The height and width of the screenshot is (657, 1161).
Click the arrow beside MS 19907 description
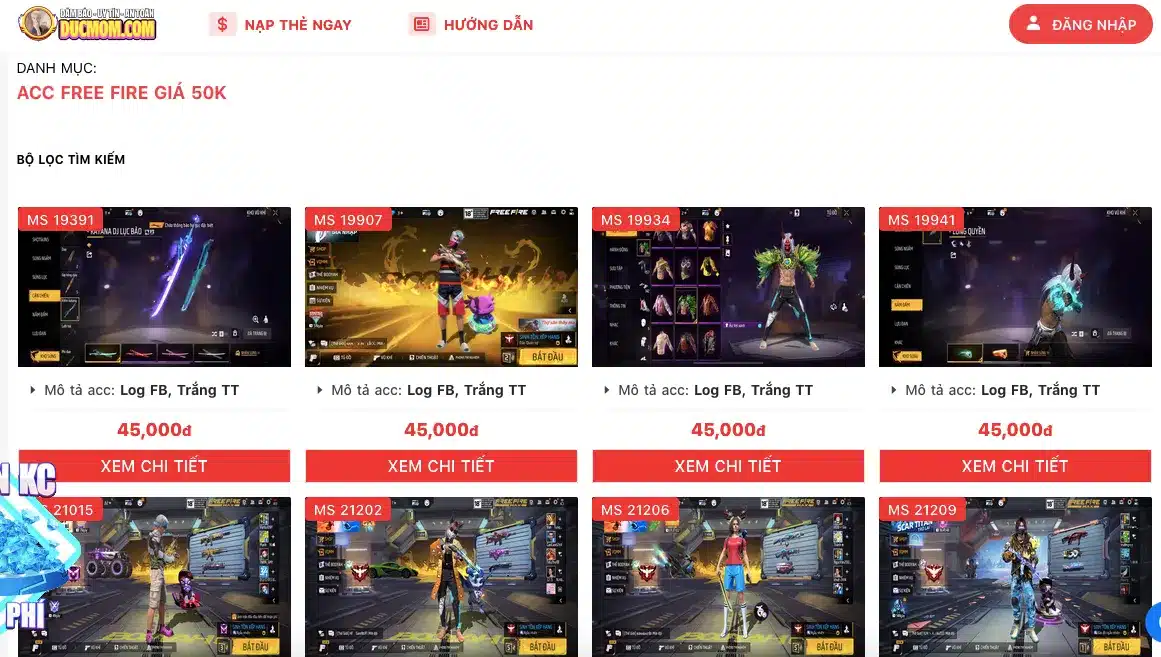coord(320,390)
